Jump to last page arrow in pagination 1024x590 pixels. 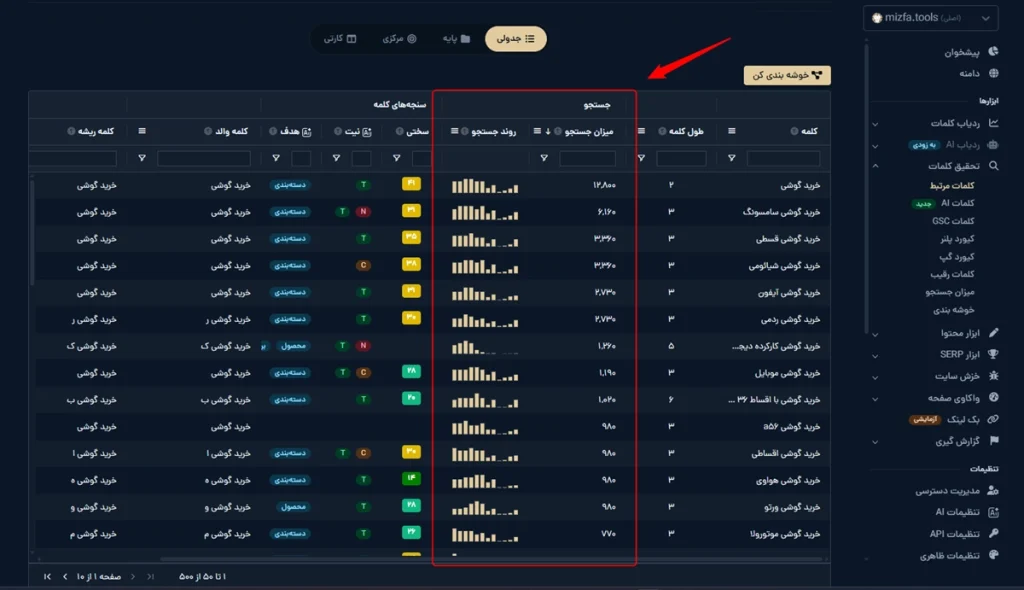[47, 576]
